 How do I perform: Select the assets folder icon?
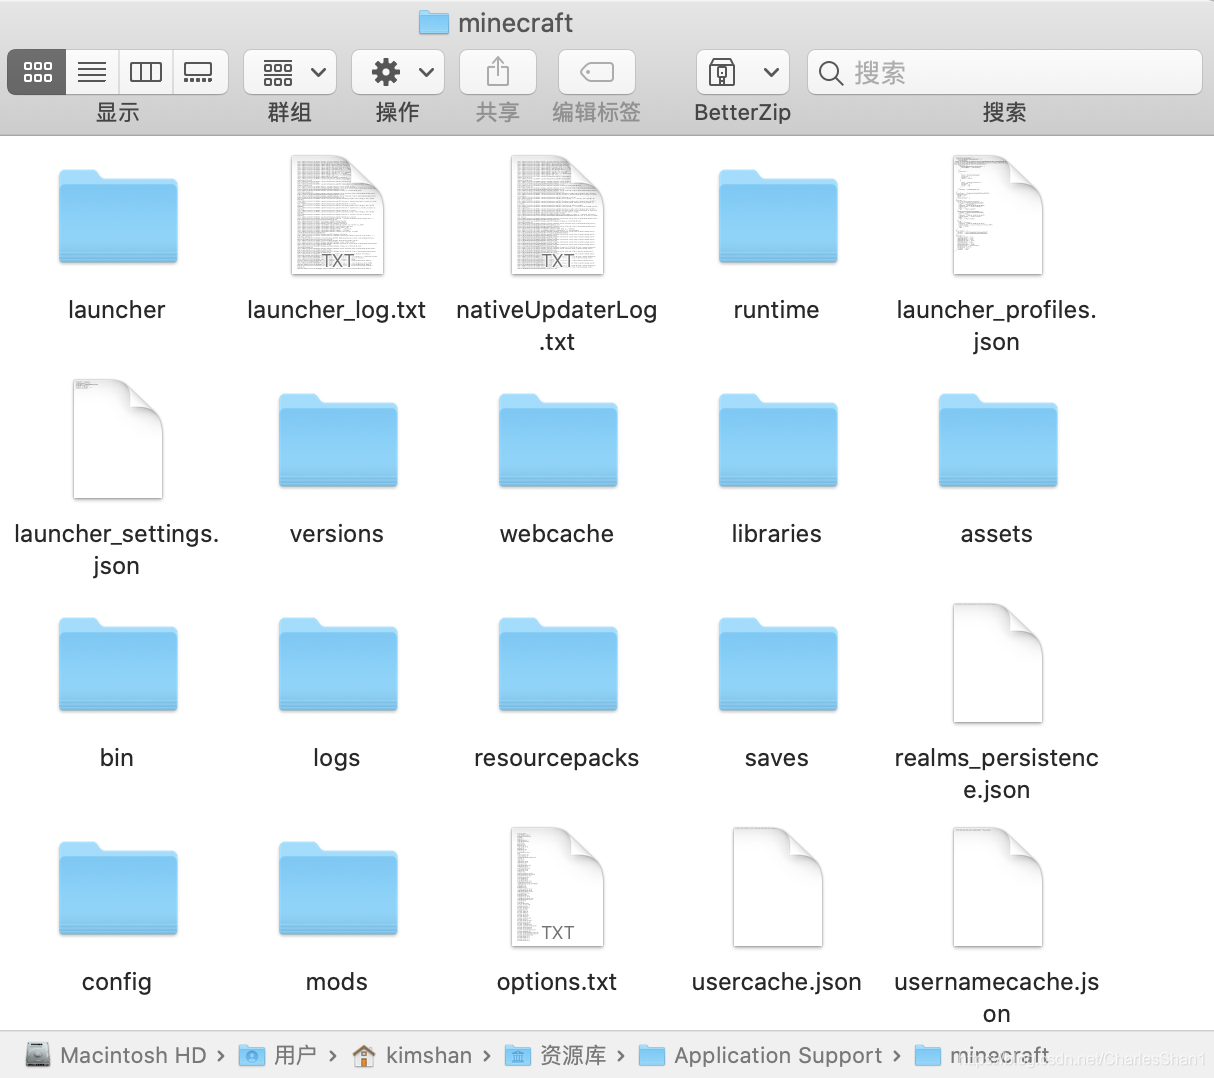998,441
